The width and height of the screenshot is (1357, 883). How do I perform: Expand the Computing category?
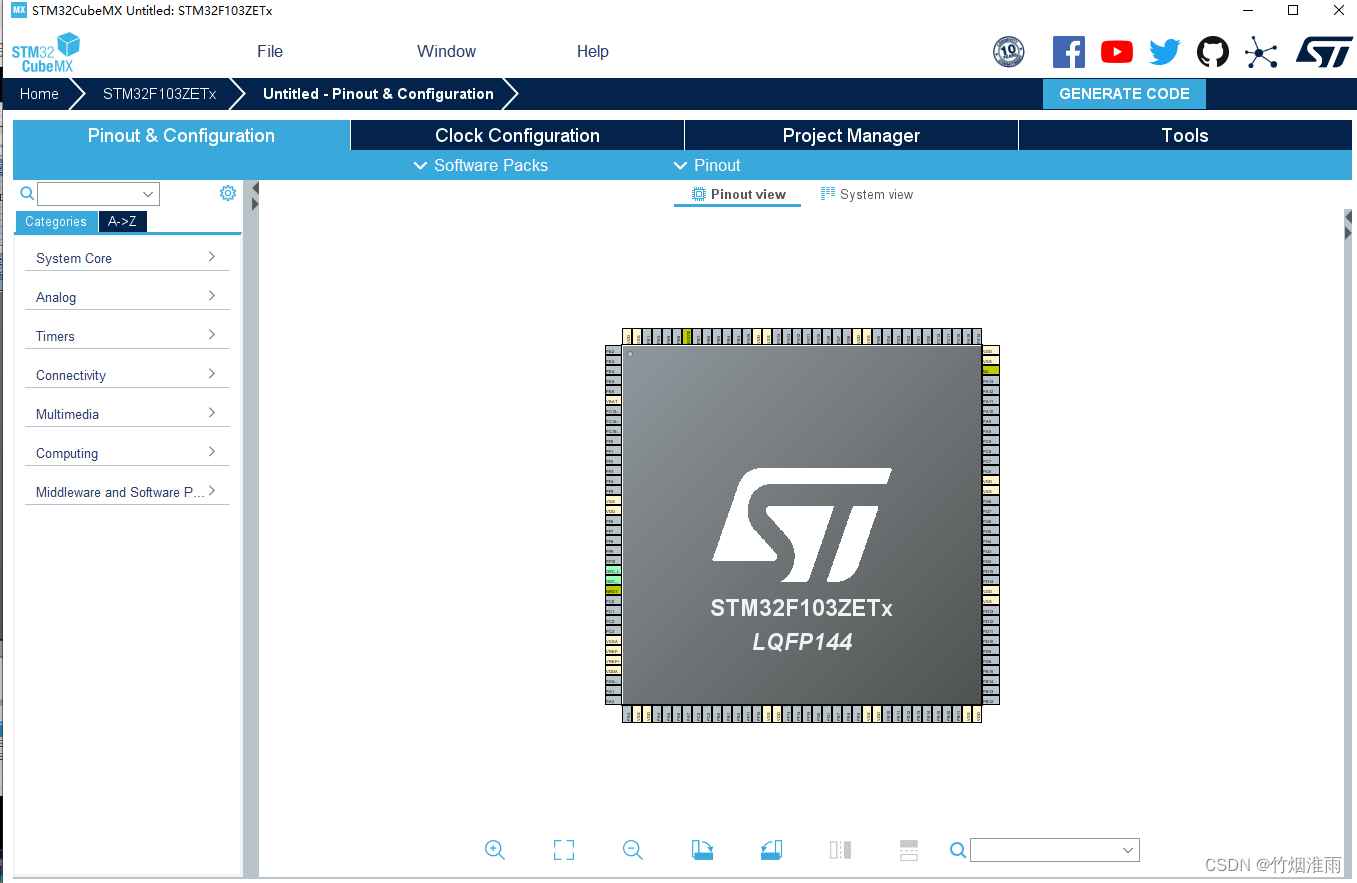click(x=127, y=453)
